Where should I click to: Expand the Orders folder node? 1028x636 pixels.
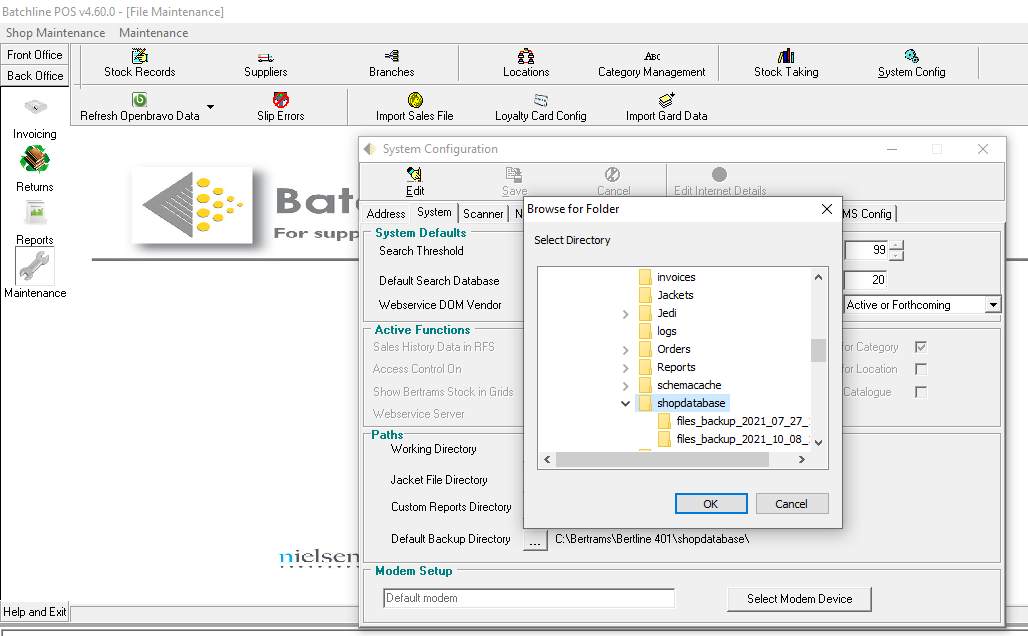tap(625, 350)
